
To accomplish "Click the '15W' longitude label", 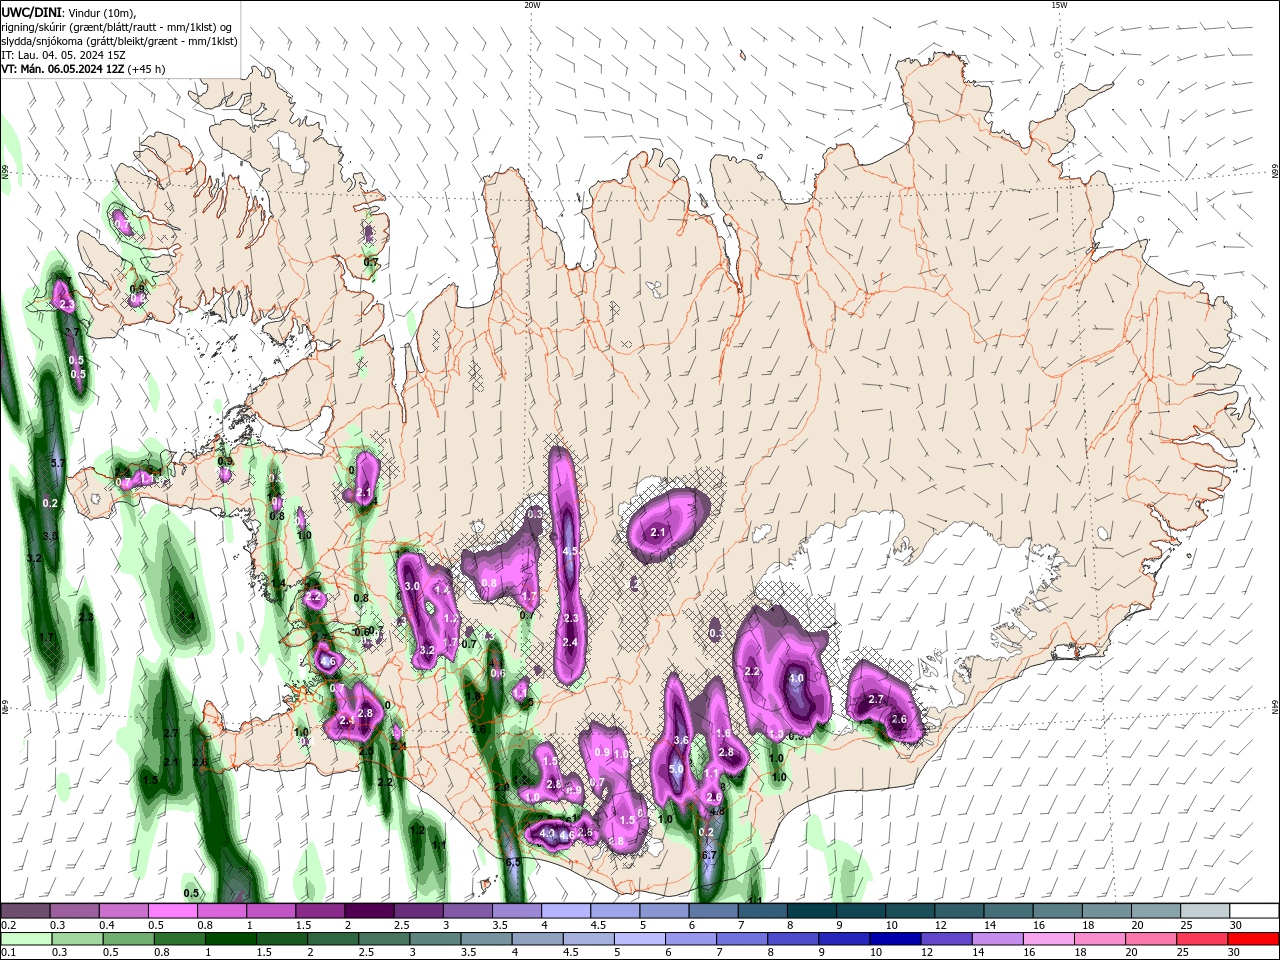I will [x=1059, y=5].
